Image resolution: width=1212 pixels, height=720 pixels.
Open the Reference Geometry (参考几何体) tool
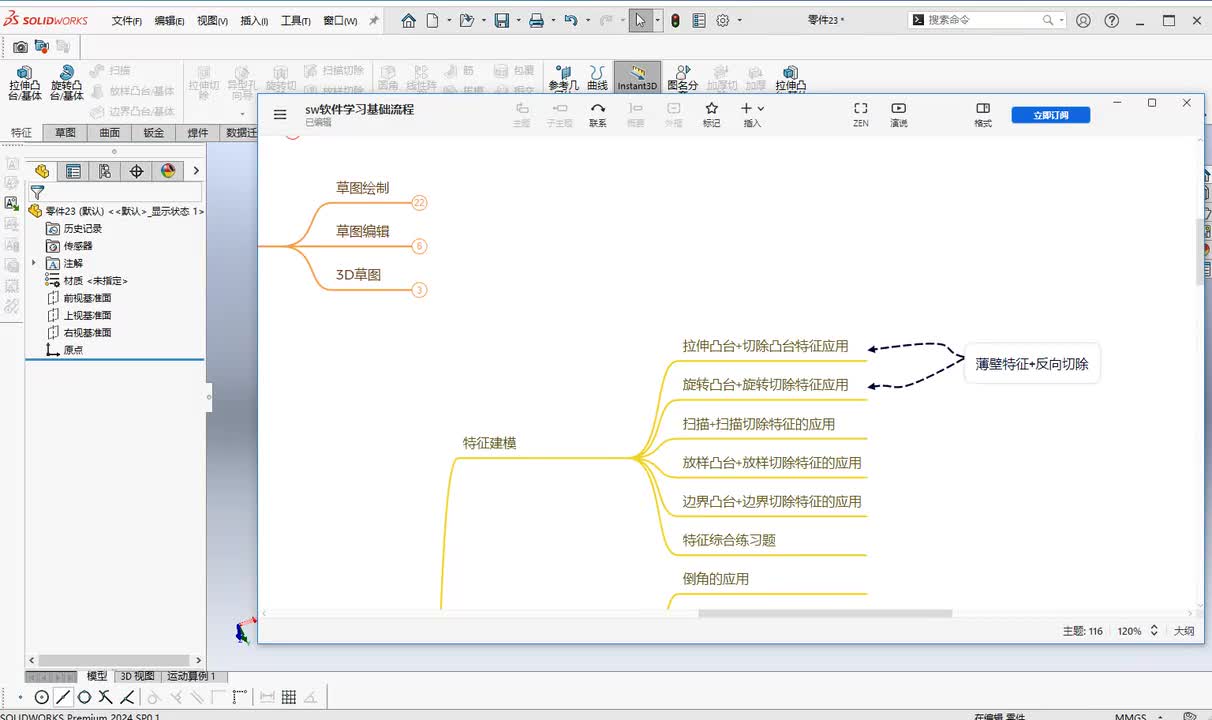(x=564, y=78)
